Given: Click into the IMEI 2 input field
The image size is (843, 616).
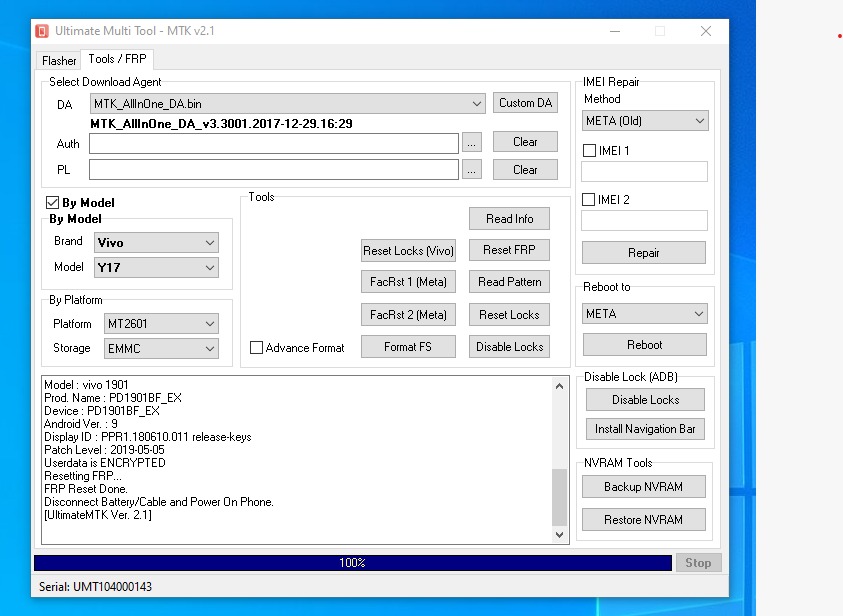Looking at the screenshot, I should (644, 220).
